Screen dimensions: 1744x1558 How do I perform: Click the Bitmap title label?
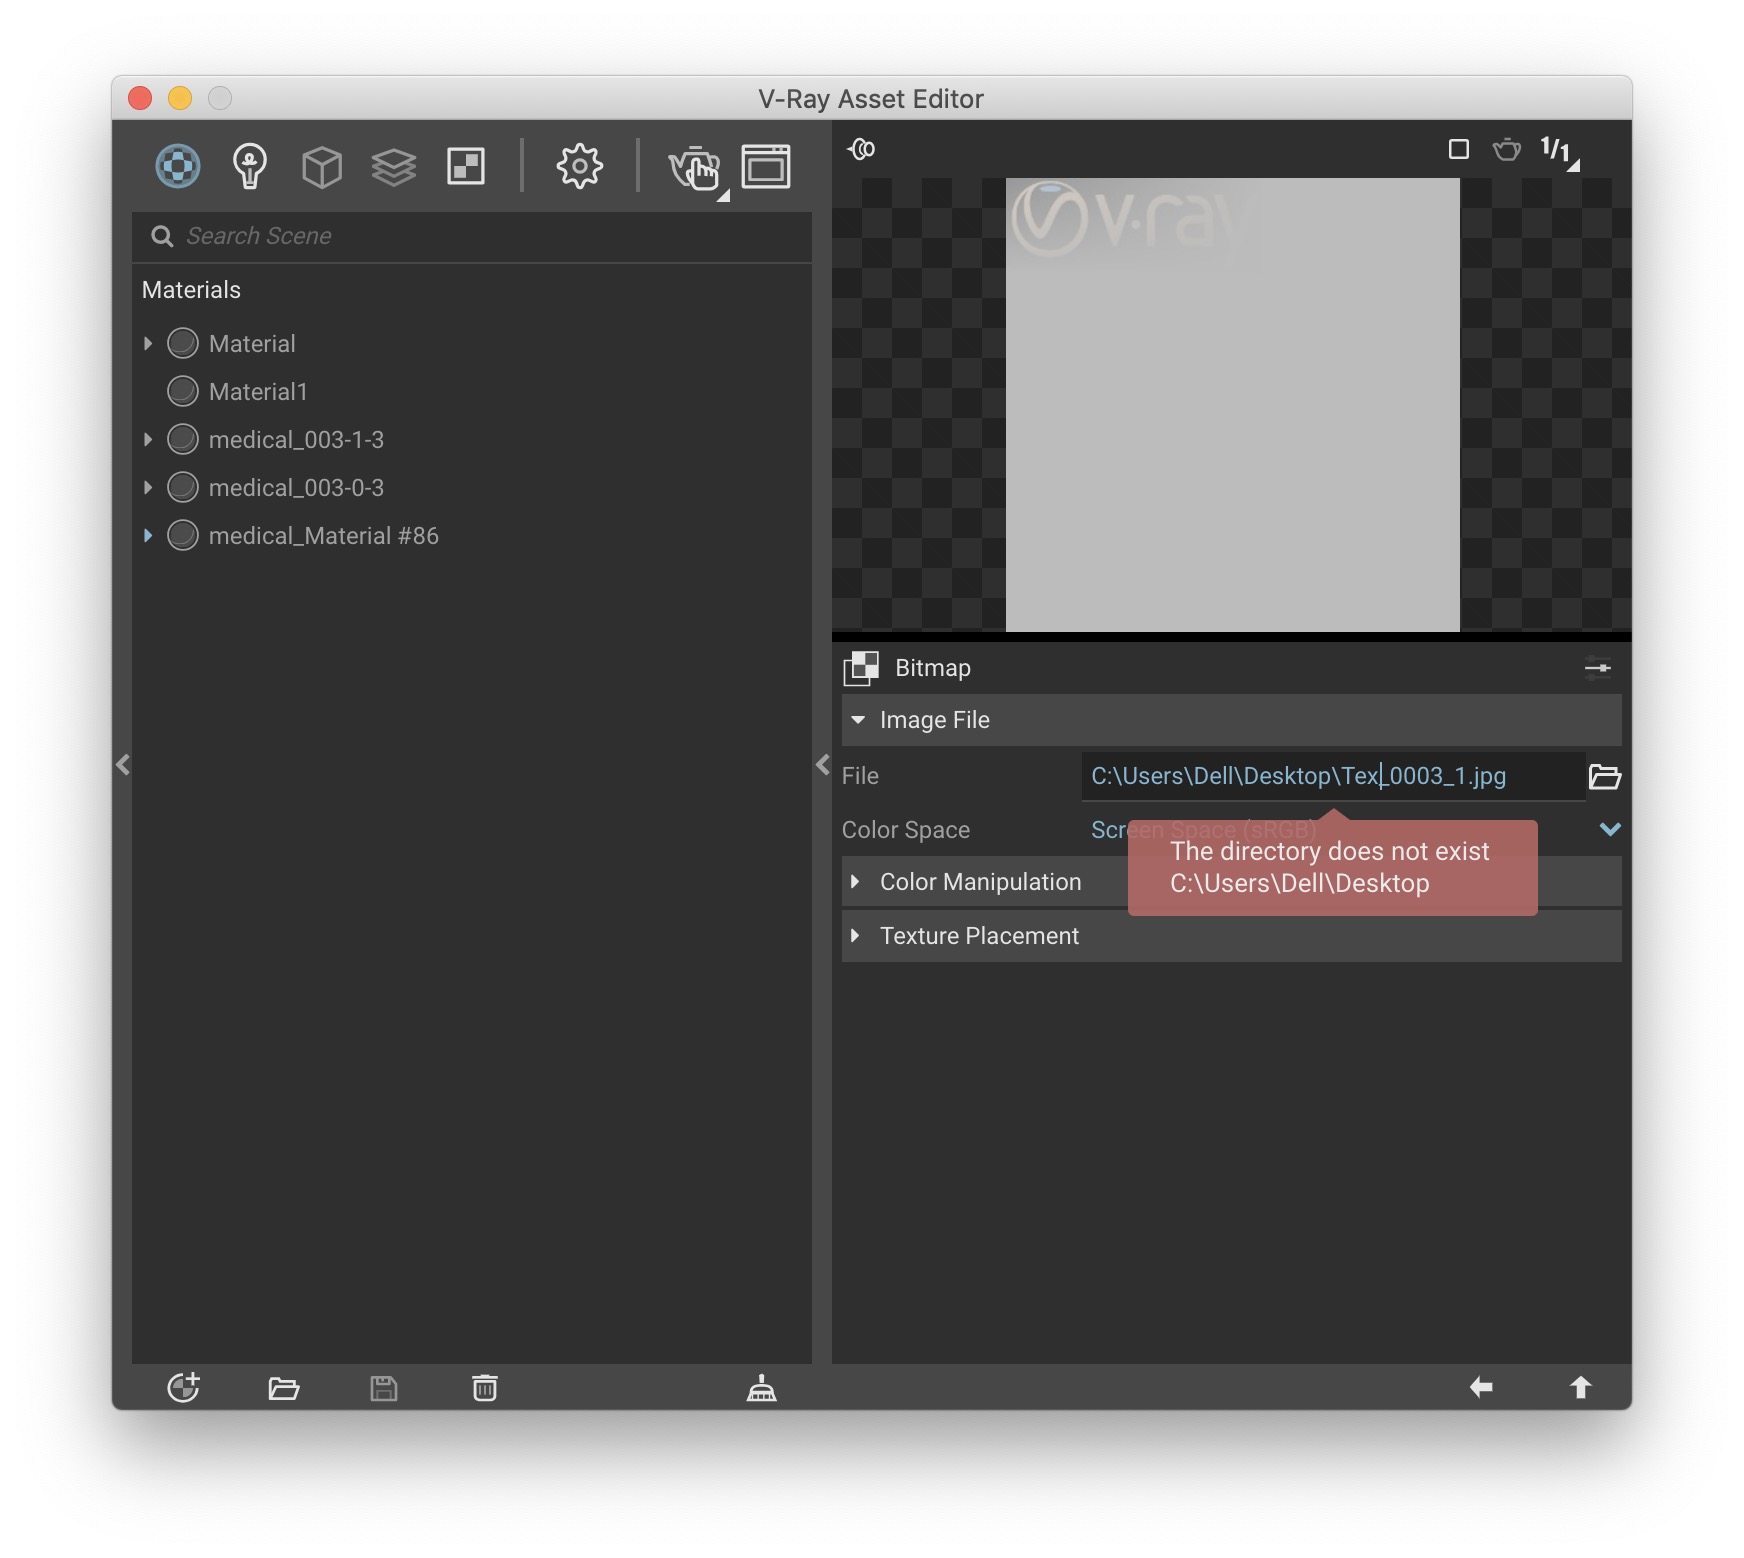coord(933,668)
